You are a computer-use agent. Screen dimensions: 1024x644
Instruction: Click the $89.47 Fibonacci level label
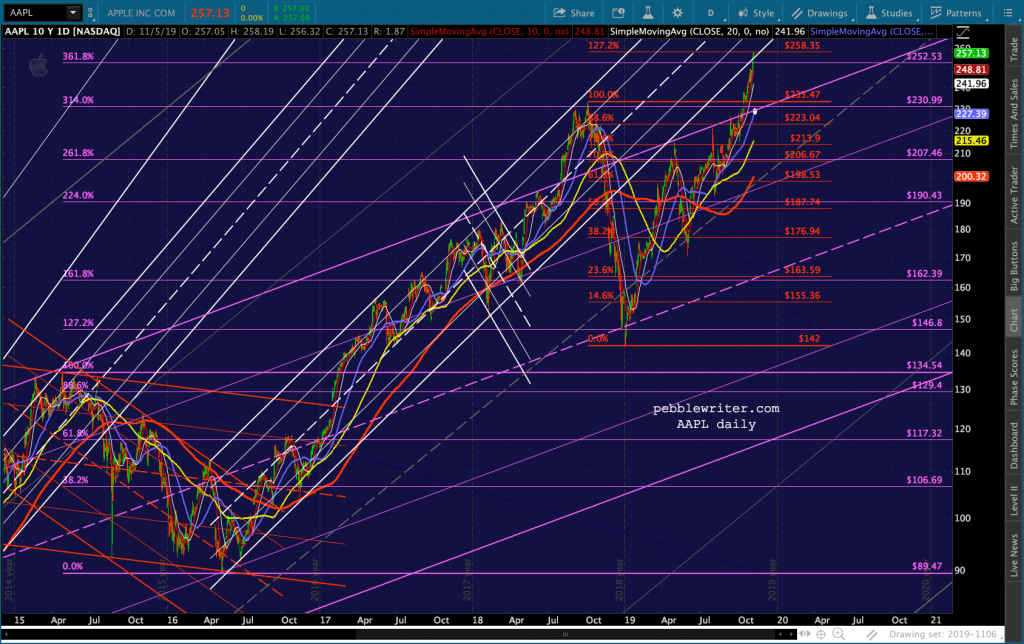tap(927, 566)
